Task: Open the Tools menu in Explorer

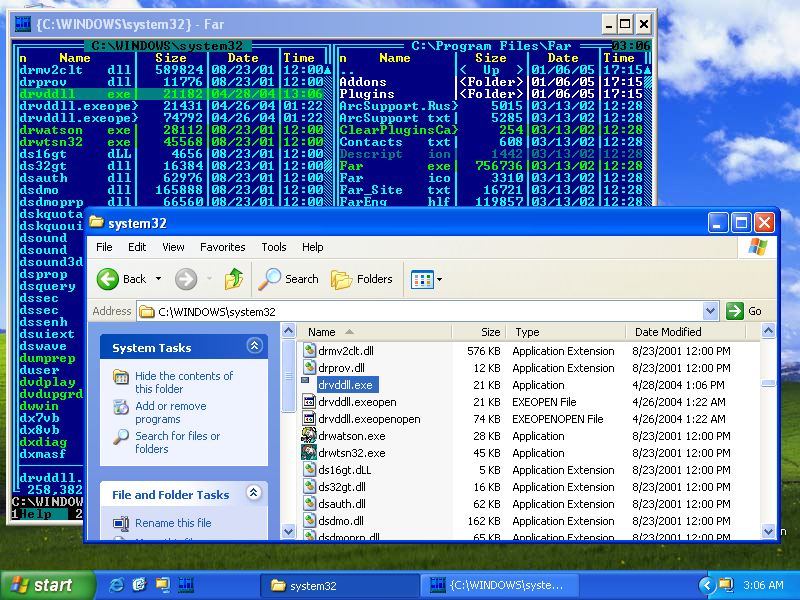Action: [x=274, y=247]
